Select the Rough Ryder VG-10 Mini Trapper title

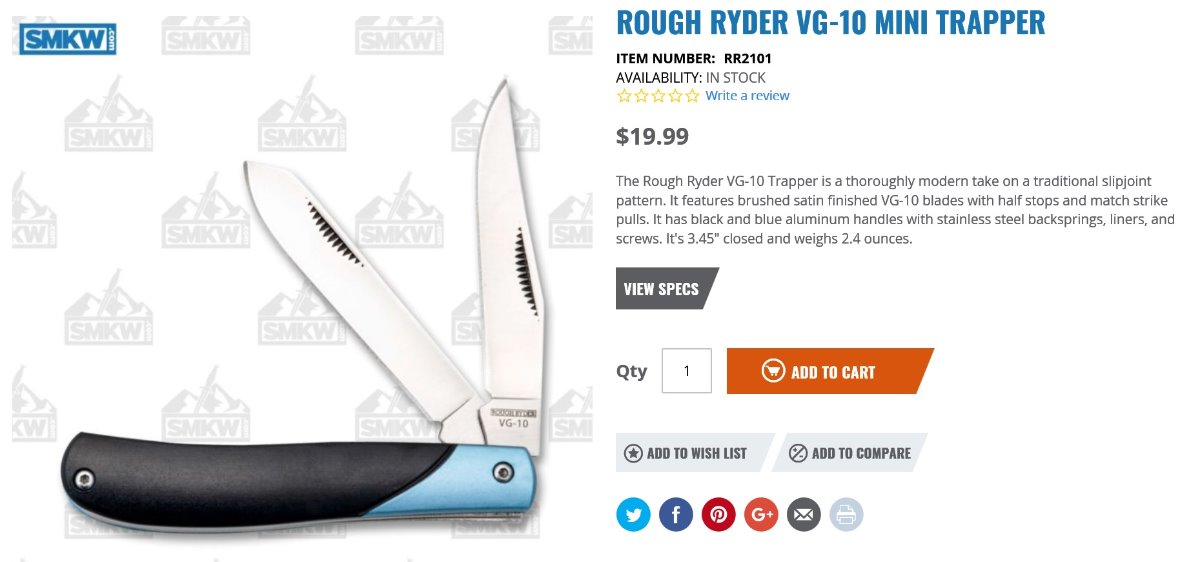click(x=831, y=21)
